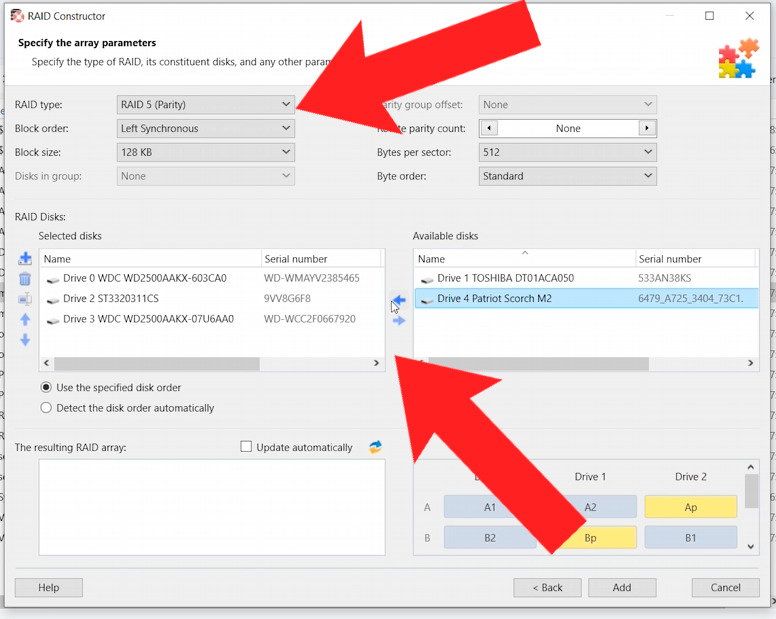Open the Byte order dropdown
The width and height of the screenshot is (776, 619).
click(568, 176)
